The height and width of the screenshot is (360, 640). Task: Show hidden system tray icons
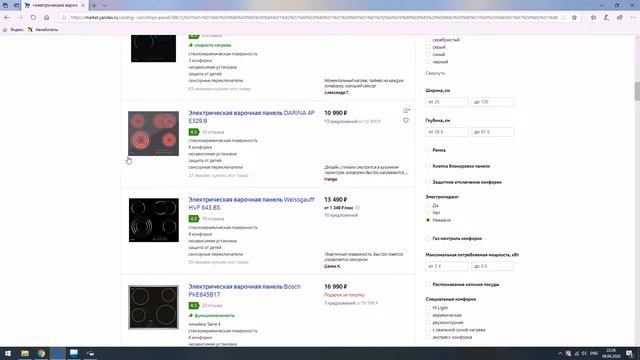(x=560, y=353)
